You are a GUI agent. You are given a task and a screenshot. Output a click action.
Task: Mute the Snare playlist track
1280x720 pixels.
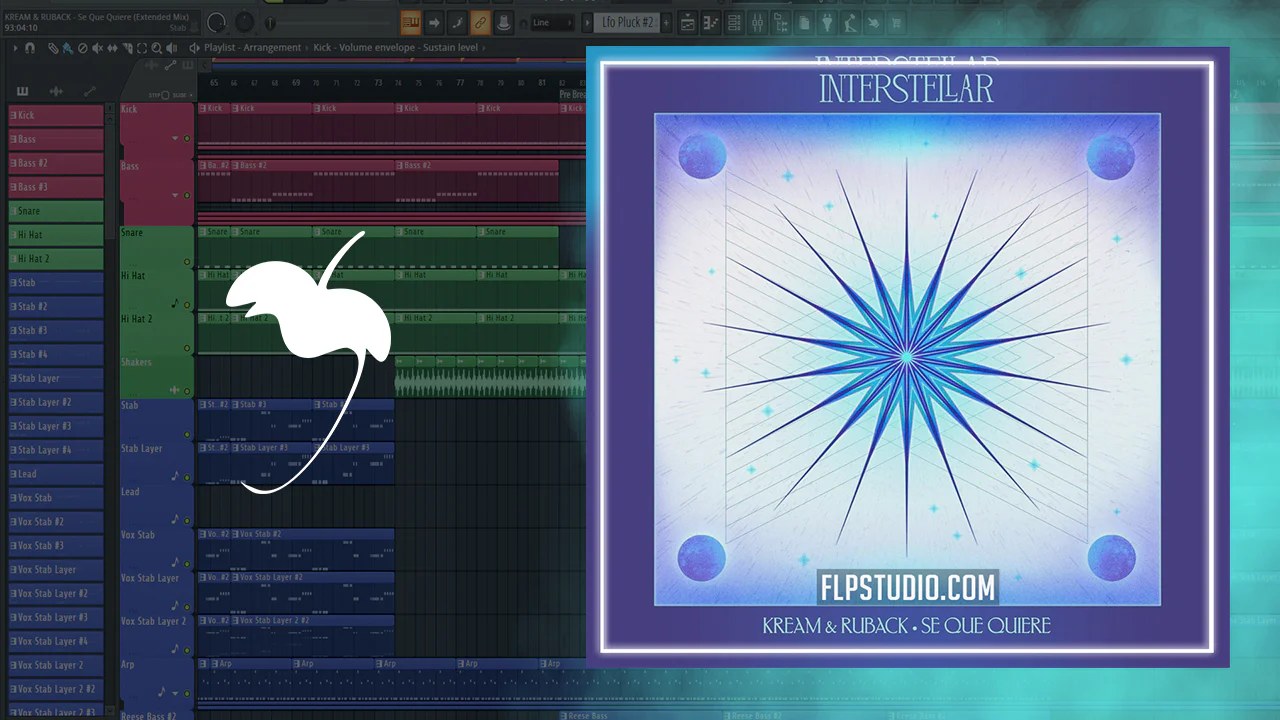(187, 262)
